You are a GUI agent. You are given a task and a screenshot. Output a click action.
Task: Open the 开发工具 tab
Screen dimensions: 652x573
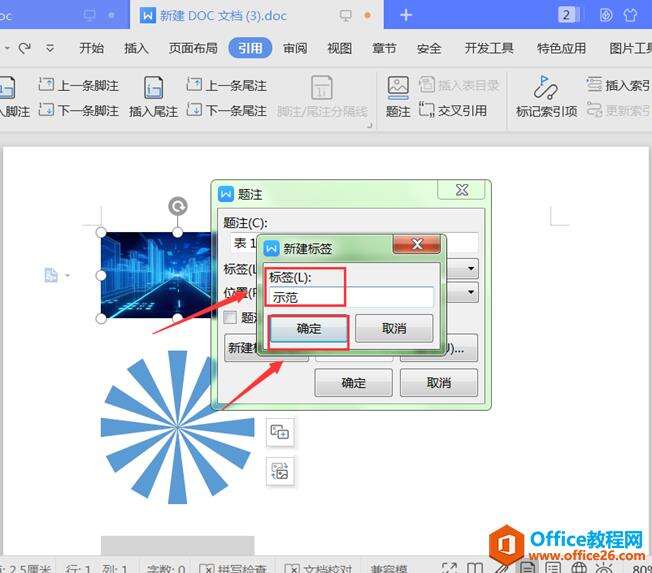pyautogui.click(x=489, y=49)
